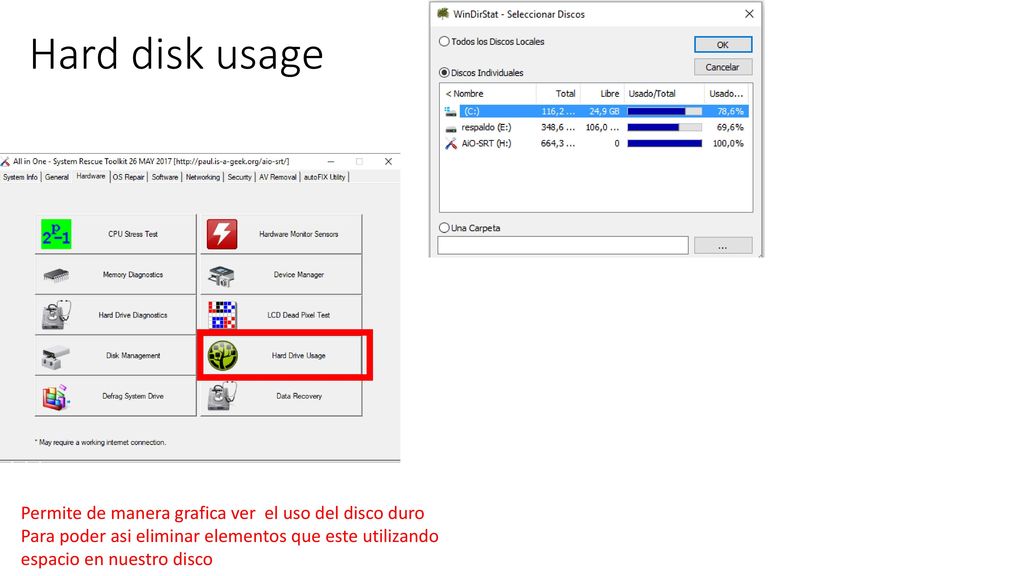Viewport: 1024px width, 576px height.
Task: Select the (C:) drive name
Action: (x=472, y=112)
